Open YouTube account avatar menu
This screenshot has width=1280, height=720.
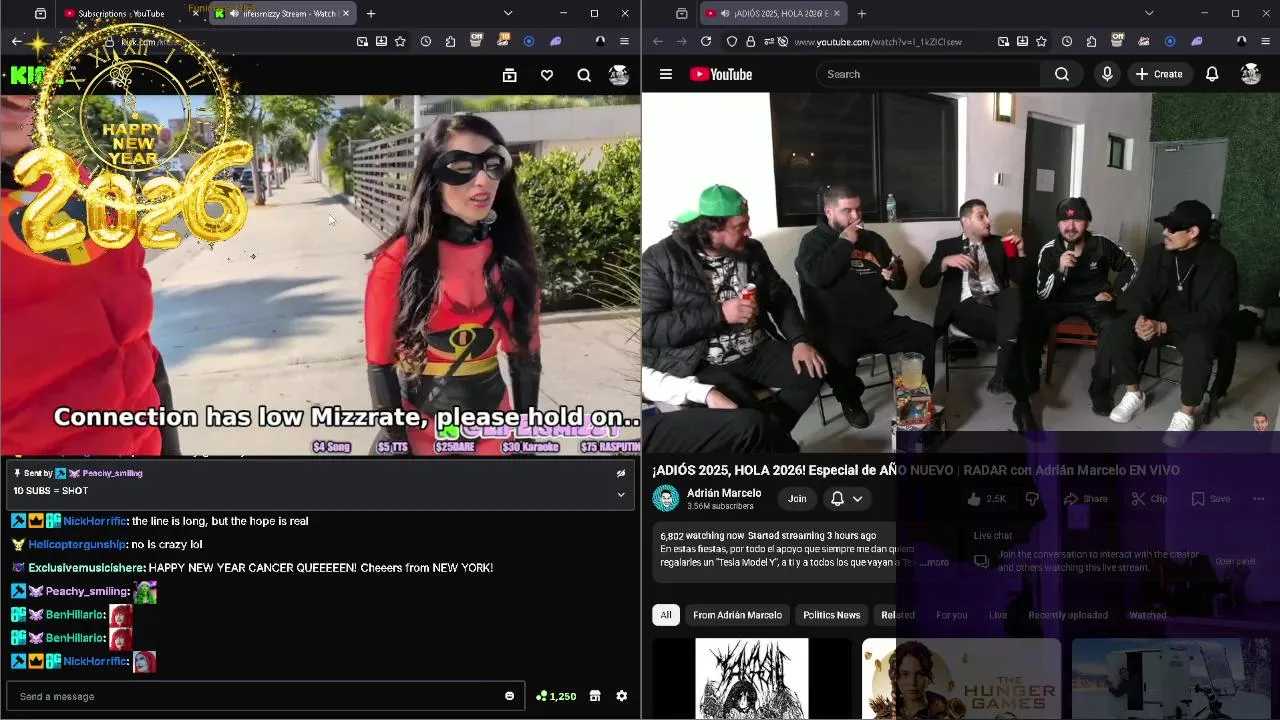[1251, 74]
